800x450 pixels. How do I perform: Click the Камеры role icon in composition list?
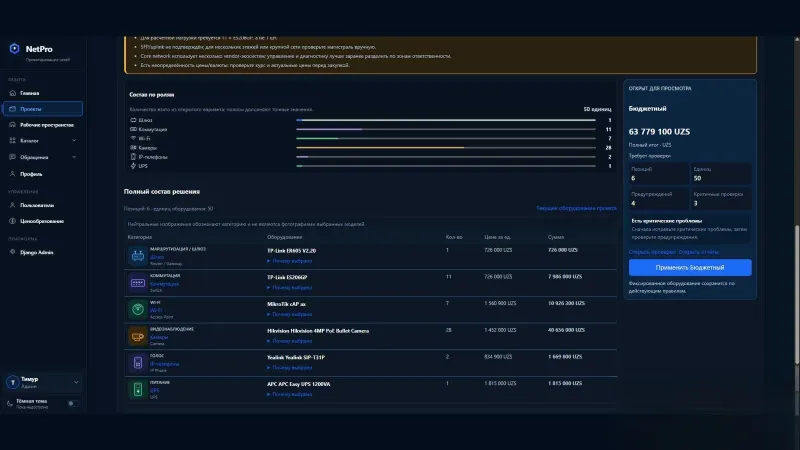133,147
